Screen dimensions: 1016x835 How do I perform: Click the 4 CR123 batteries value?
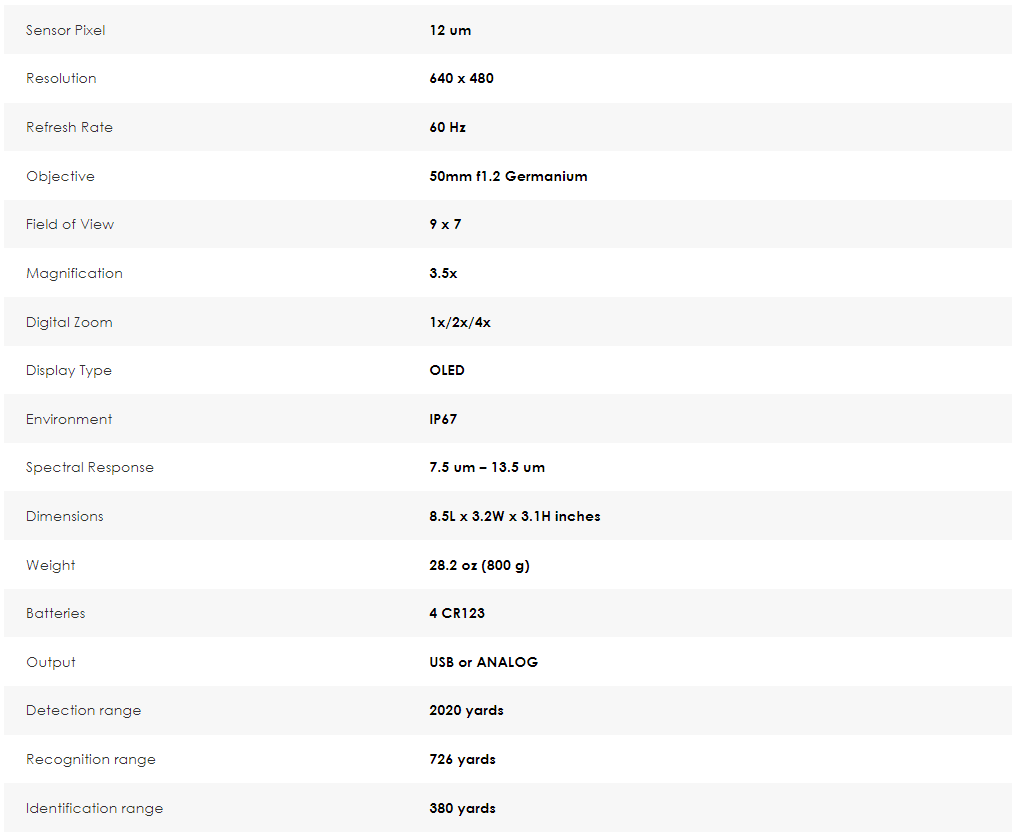[x=457, y=613]
